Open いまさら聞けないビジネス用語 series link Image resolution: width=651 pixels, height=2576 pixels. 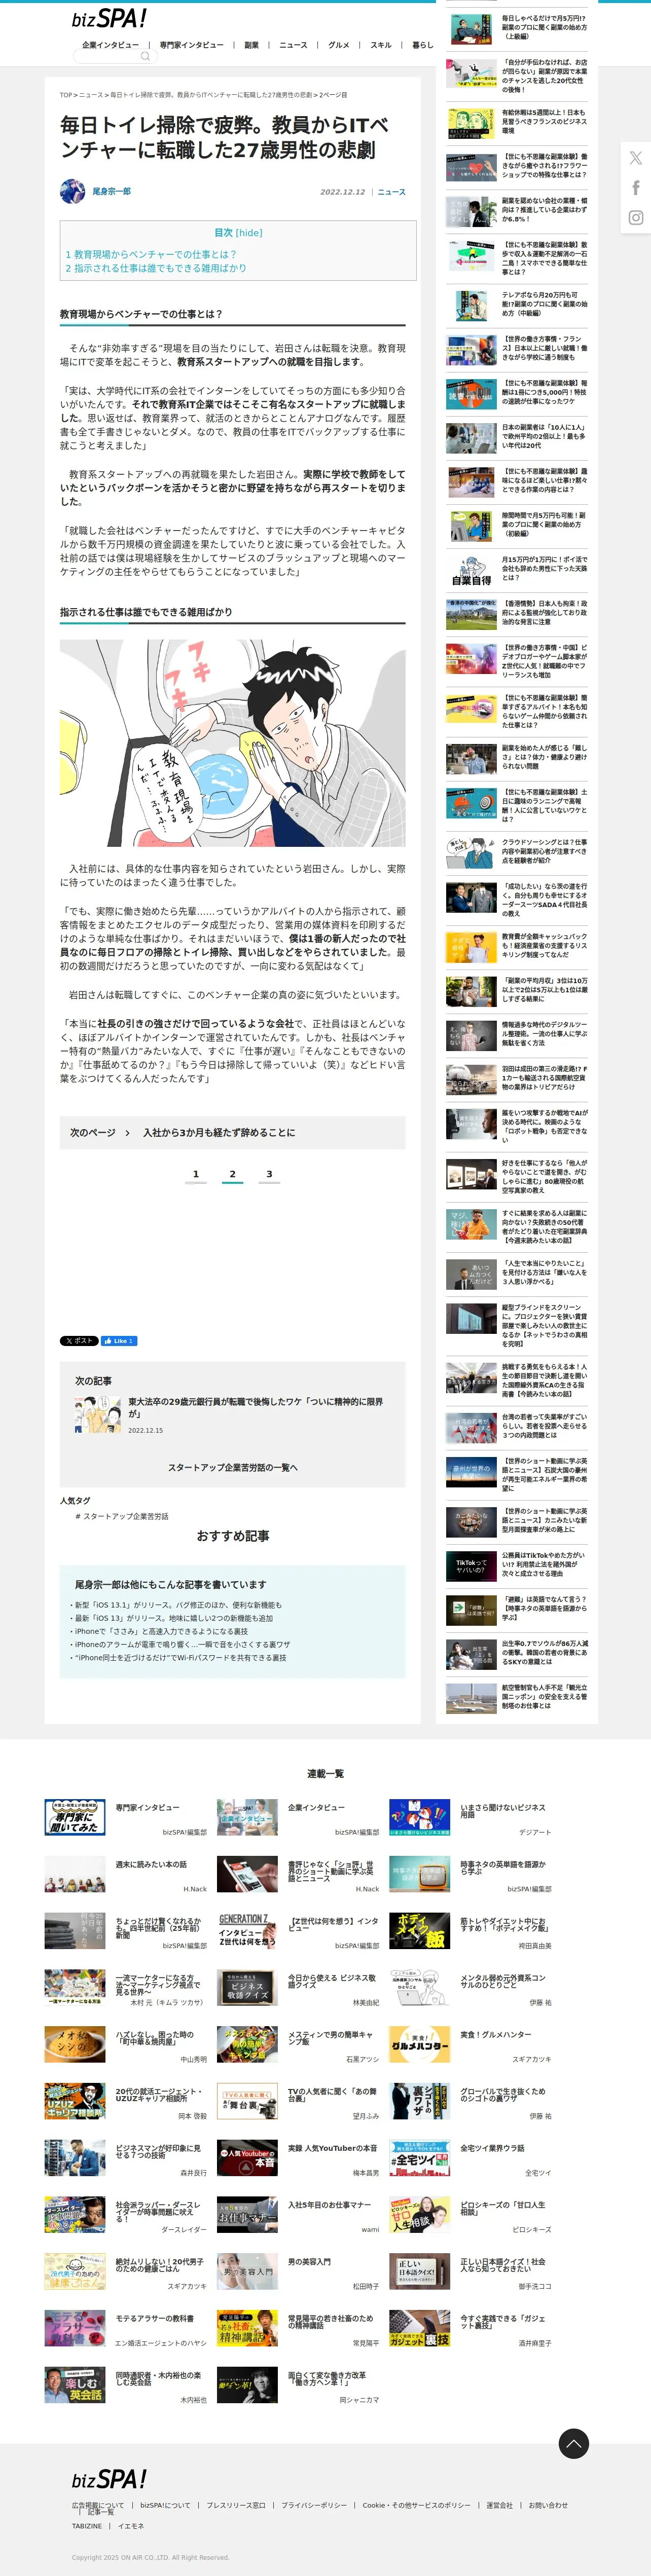coord(503,1810)
